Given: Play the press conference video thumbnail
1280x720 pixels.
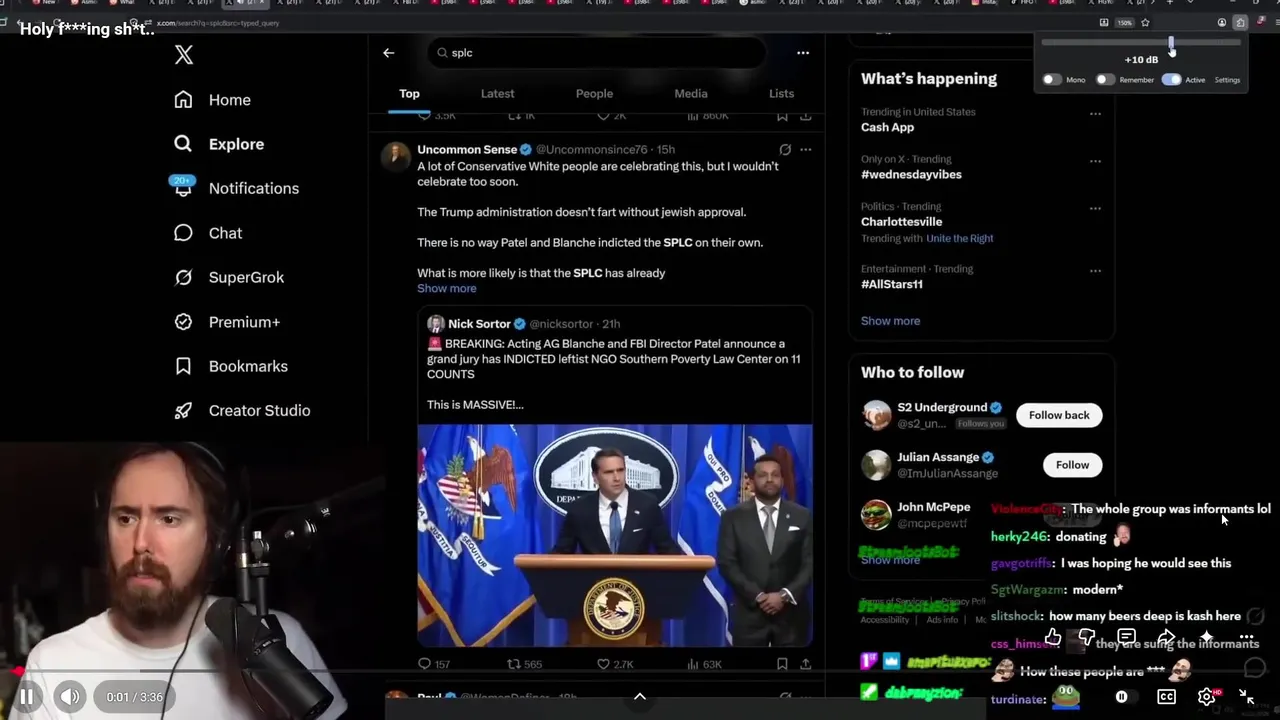Looking at the screenshot, I should point(615,535).
